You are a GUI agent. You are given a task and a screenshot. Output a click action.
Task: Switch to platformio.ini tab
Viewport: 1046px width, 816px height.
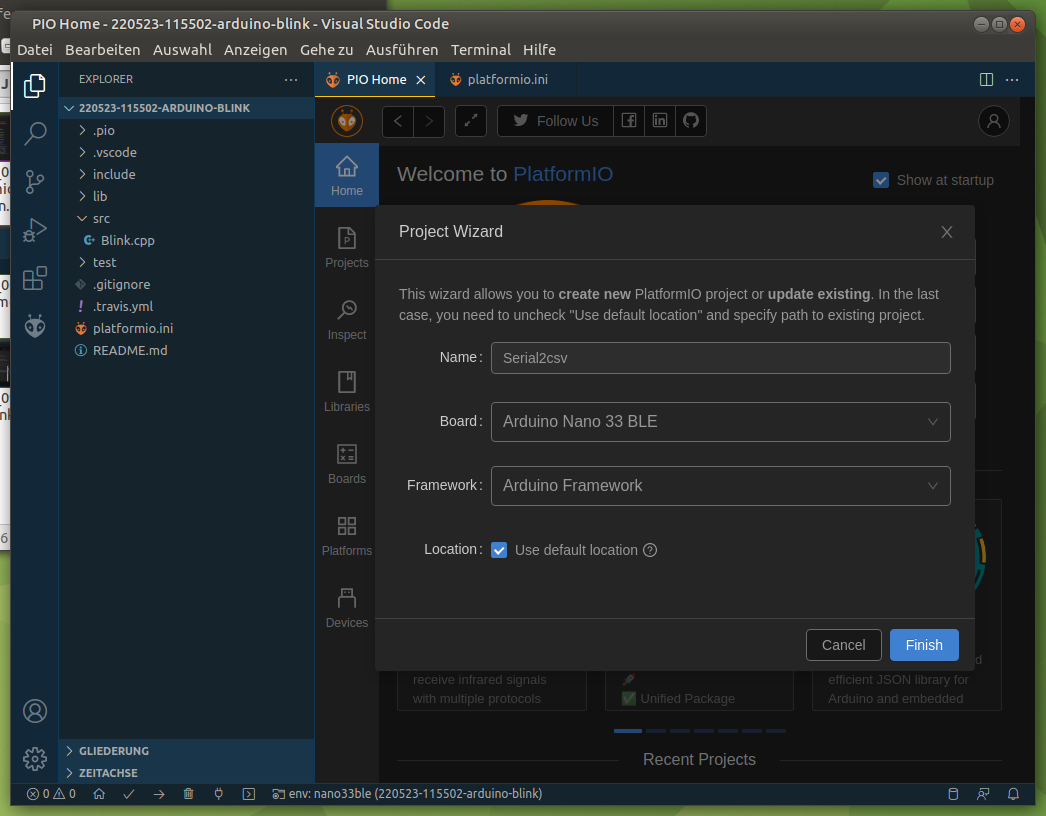(506, 79)
